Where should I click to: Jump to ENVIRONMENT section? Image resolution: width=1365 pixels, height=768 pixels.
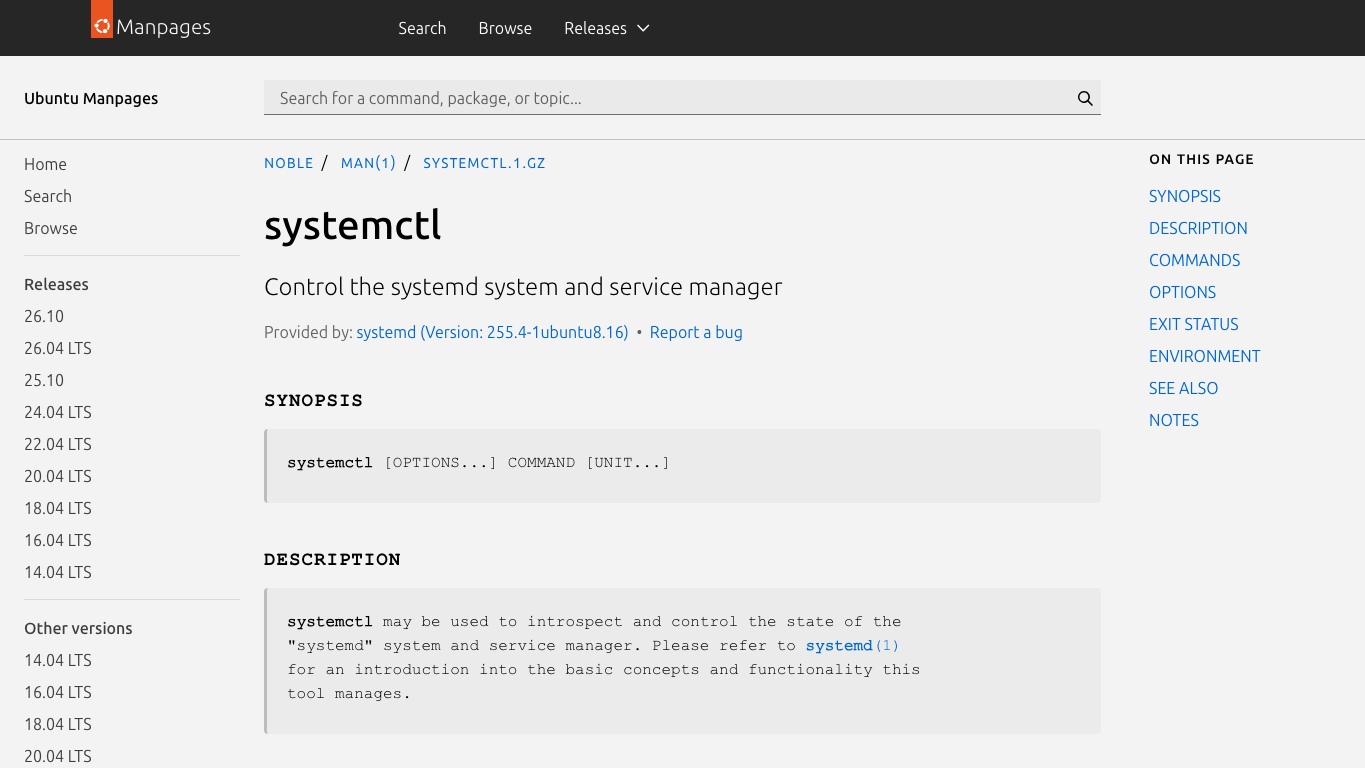pos(1205,356)
